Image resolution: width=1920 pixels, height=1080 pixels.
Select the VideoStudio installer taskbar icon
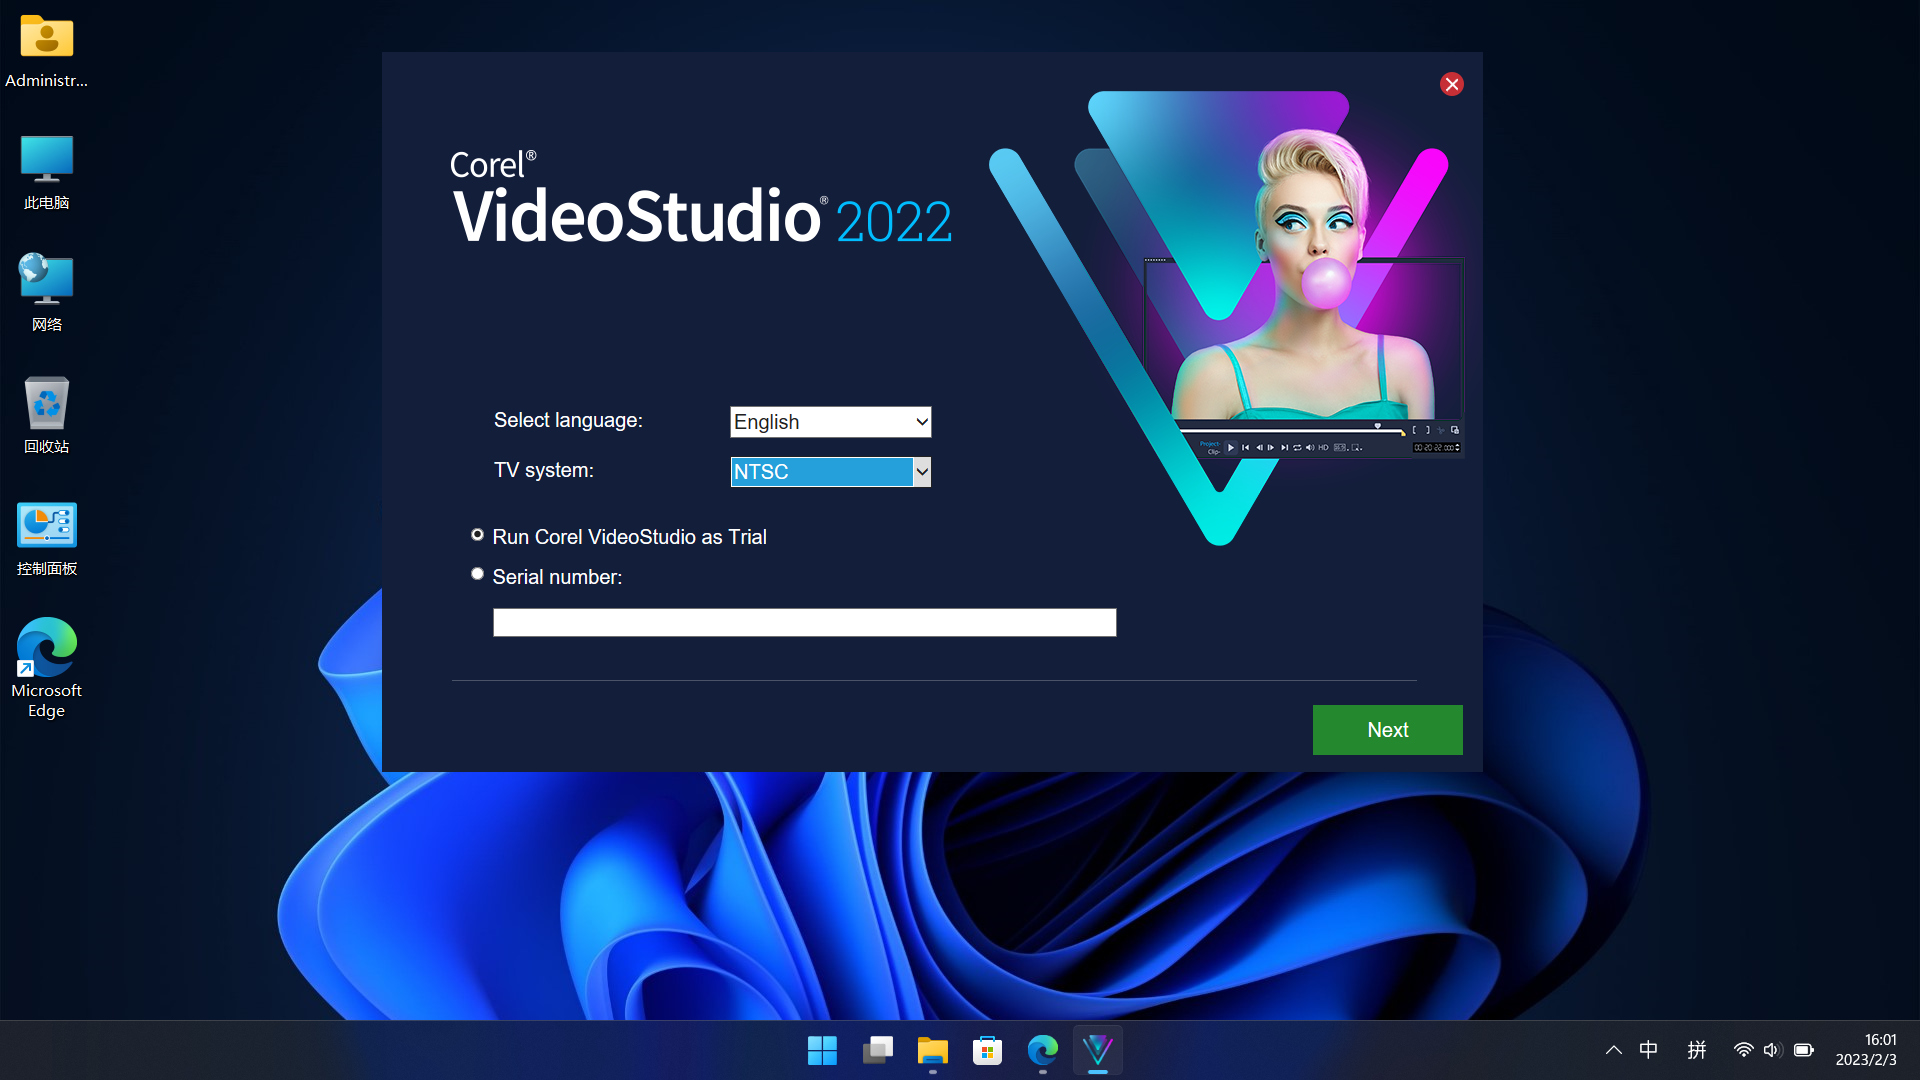(1097, 1050)
